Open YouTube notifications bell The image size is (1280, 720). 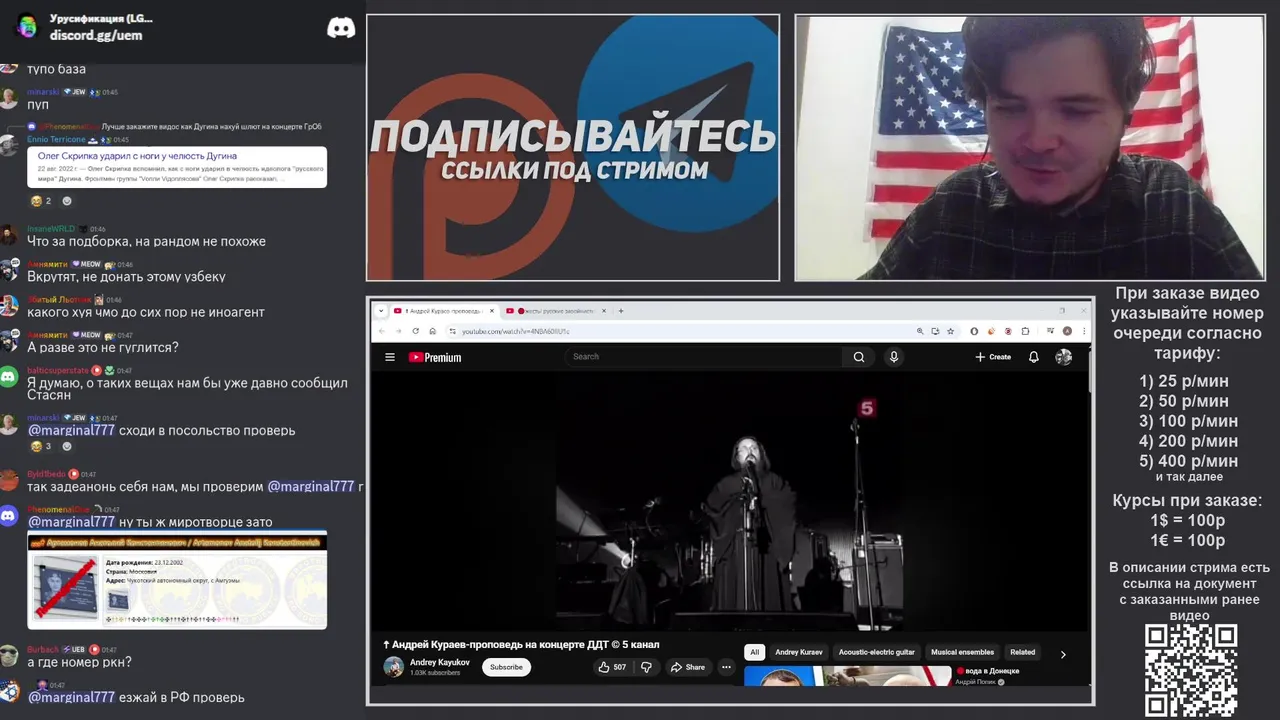pos(1034,357)
